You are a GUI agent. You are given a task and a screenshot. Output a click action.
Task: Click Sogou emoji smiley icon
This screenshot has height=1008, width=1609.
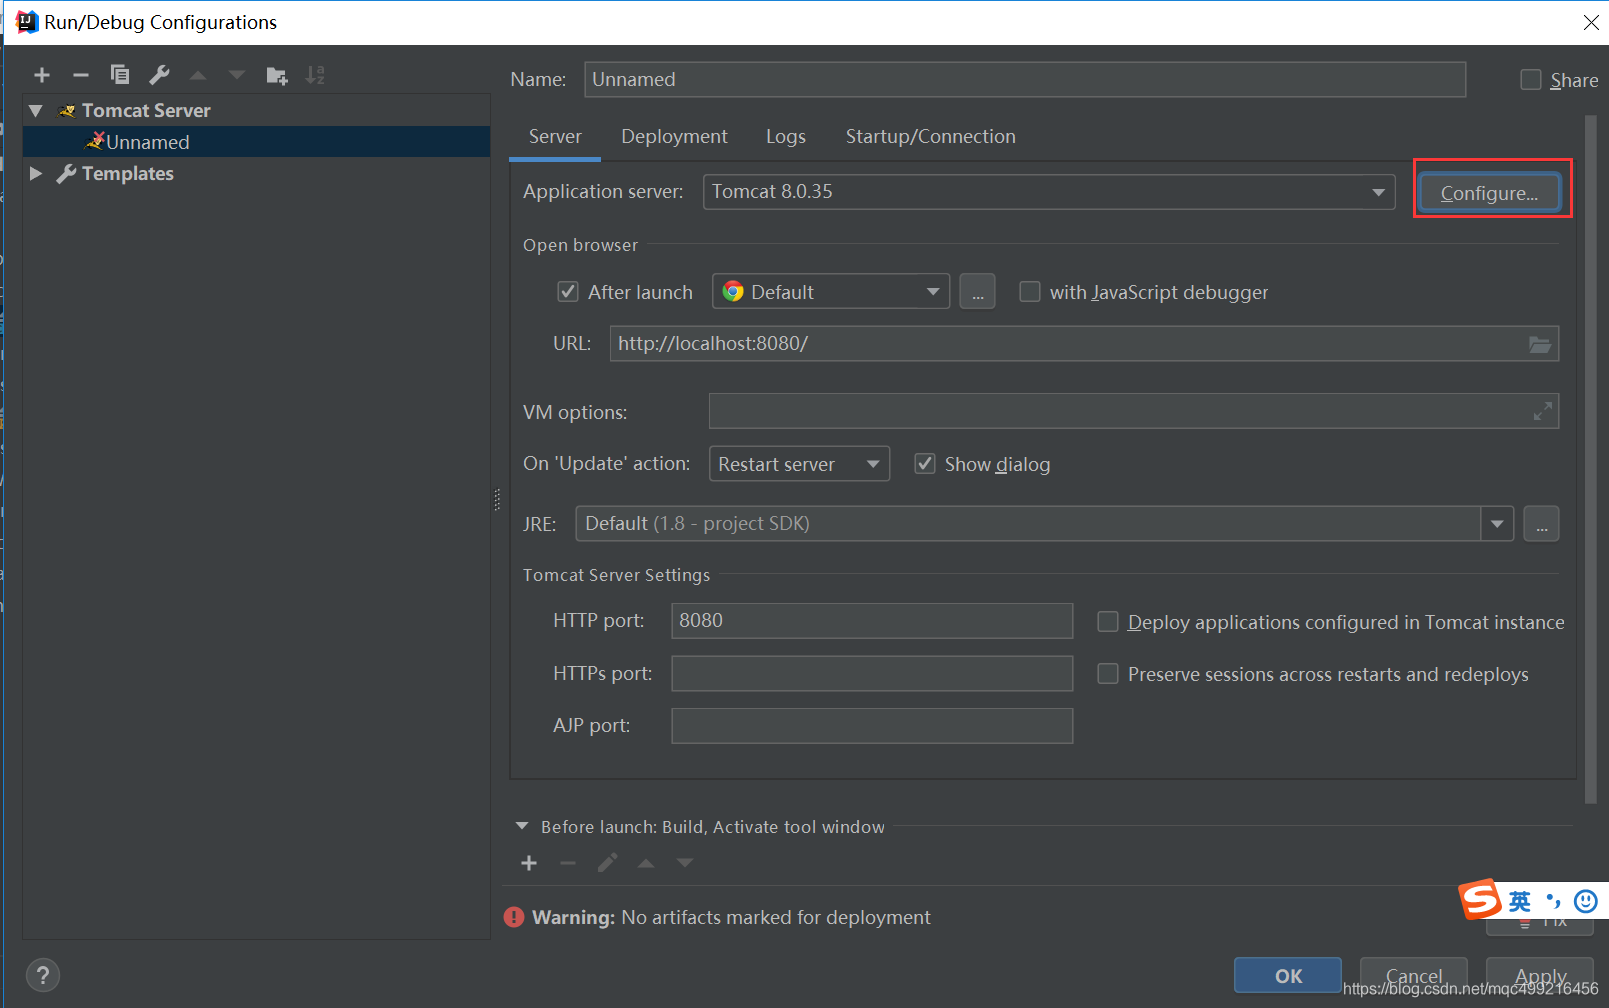pyautogui.click(x=1586, y=901)
